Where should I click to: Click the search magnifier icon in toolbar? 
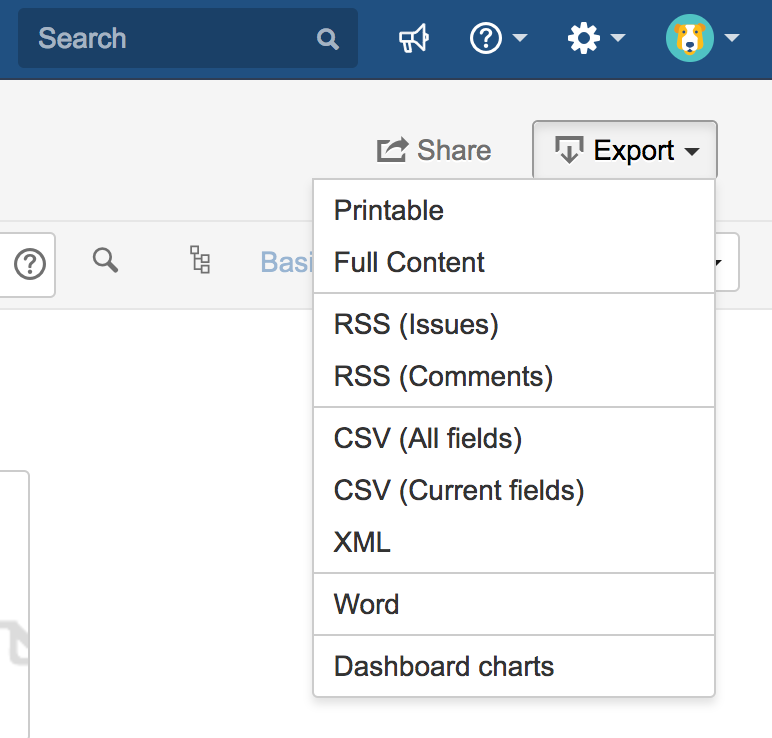click(105, 261)
